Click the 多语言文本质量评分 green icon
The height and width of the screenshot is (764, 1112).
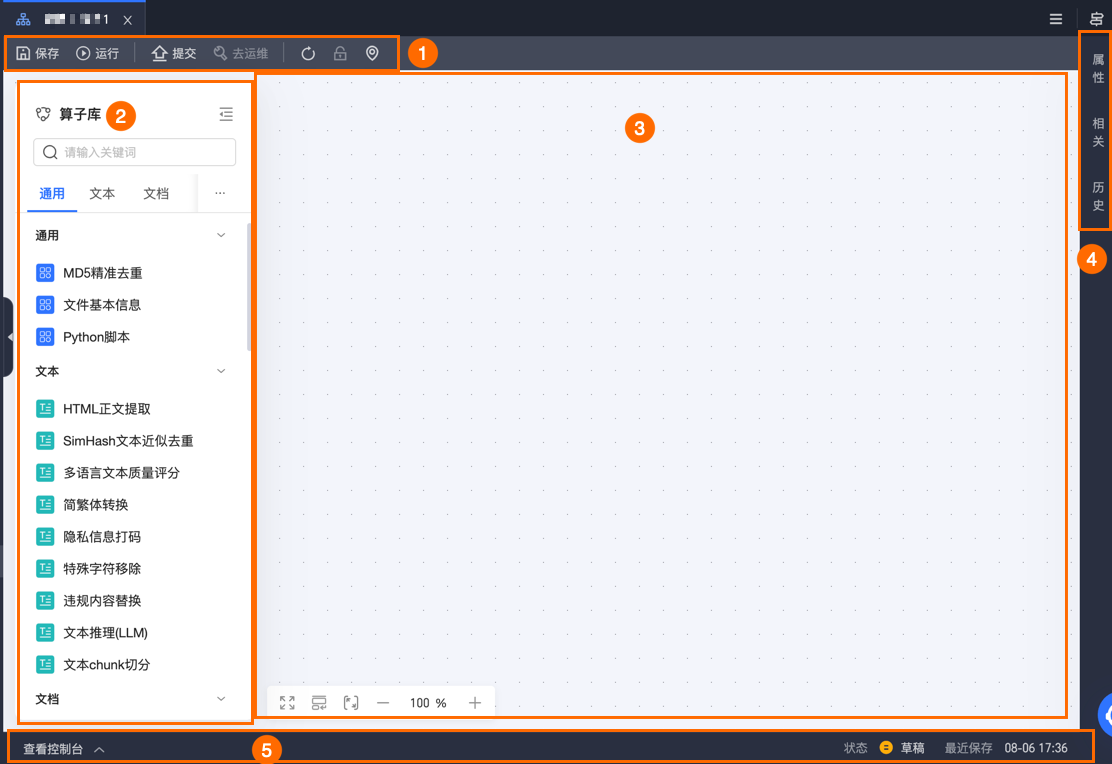(x=45, y=472)
